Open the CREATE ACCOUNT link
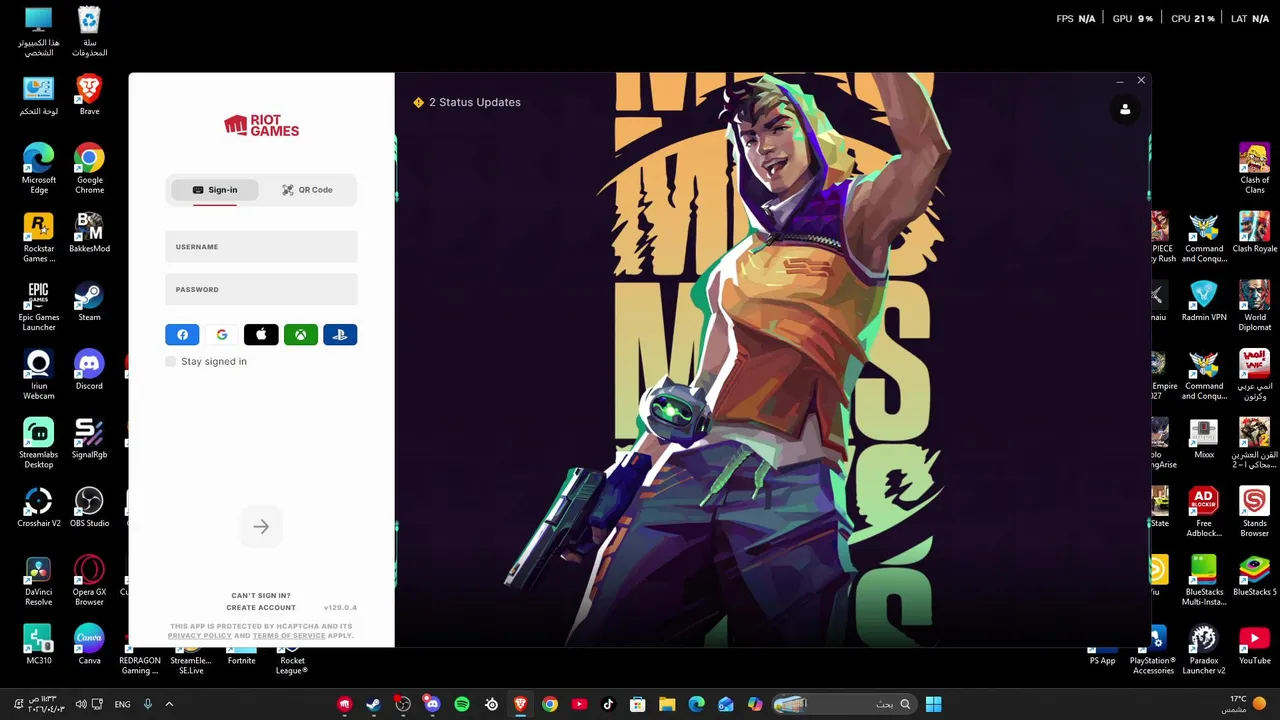This screenshot has width=1280, height=720. (x=261, y=607)
